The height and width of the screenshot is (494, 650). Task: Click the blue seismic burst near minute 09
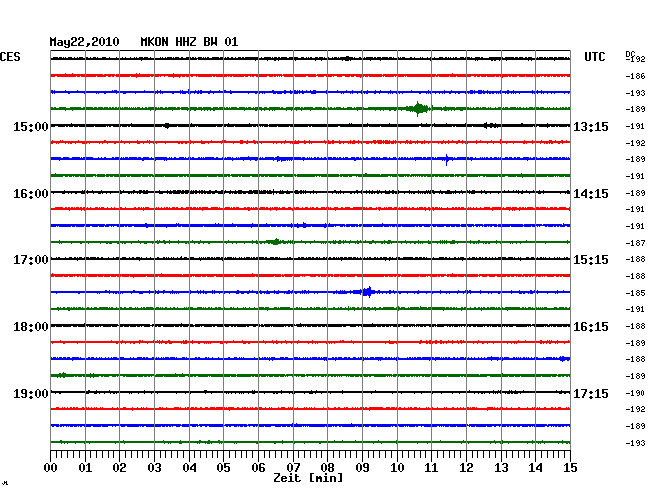click(367, 292)
